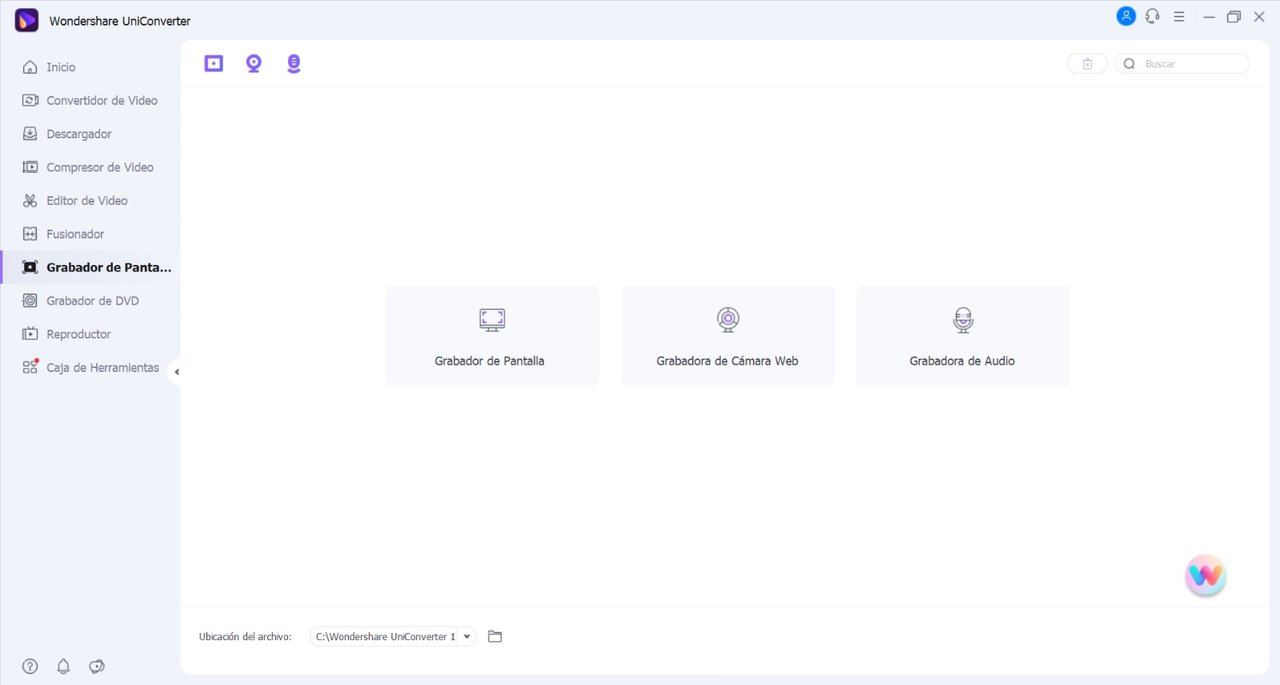Open the hamburger menu in title bar
Screen dimensions: 1280x685
click(x=1180, y=17)
